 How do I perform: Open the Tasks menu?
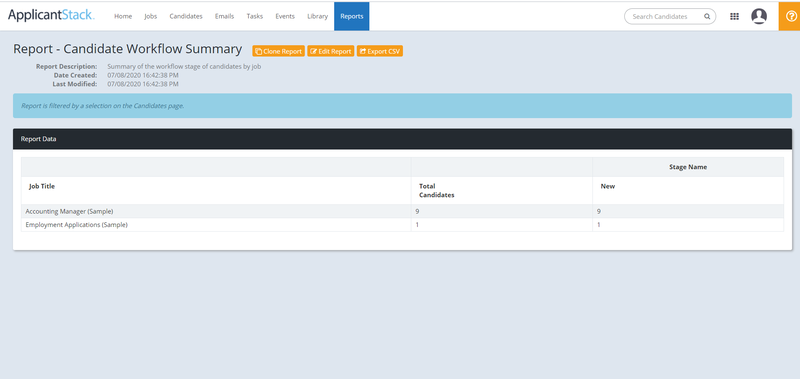(255, 16)
